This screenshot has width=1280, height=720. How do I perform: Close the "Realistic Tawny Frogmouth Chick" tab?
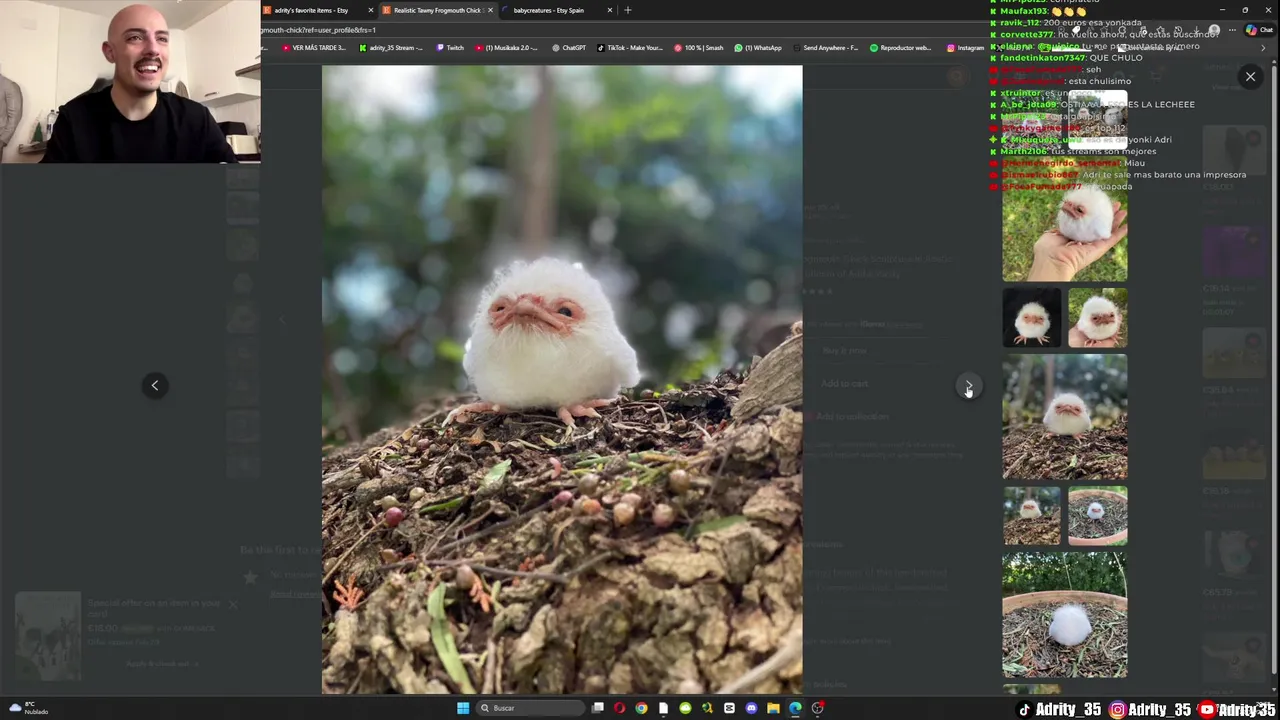click(x=490, y=10)
